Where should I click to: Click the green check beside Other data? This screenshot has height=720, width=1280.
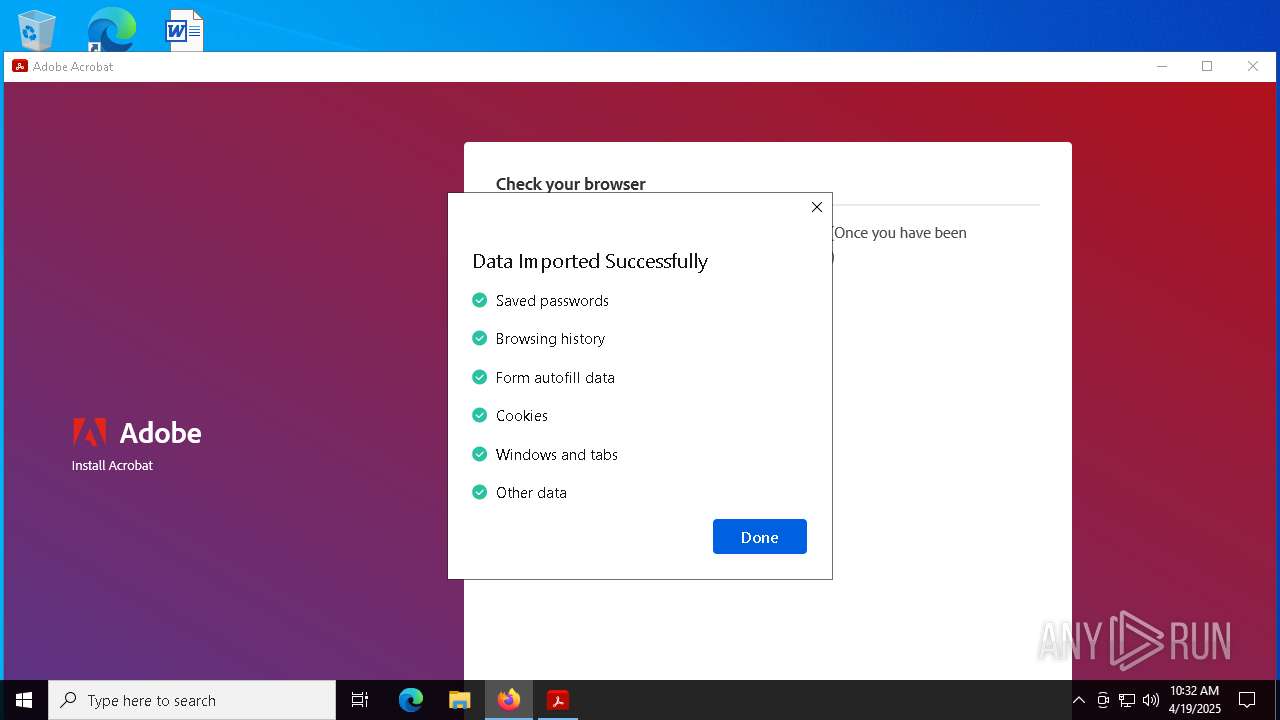(480, 492)
